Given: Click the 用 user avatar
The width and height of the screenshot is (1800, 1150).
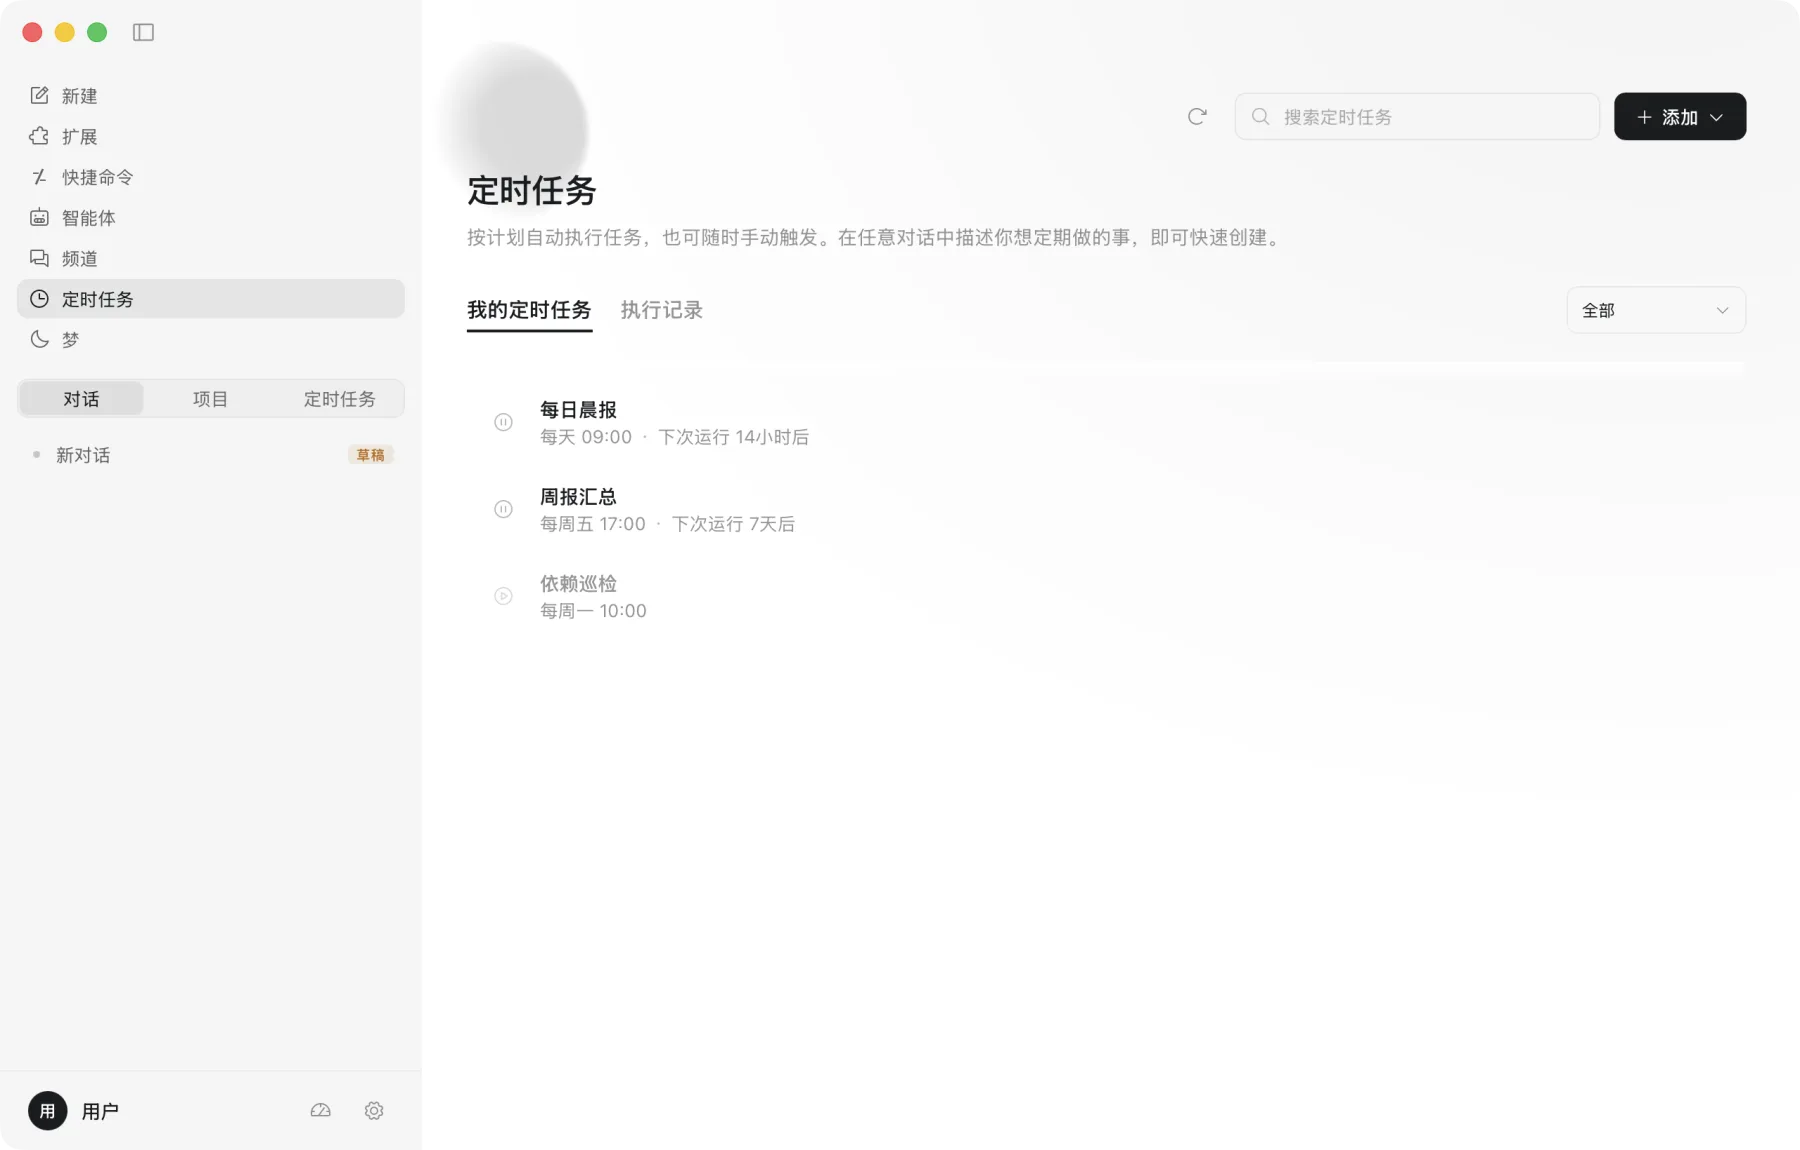Looking at the screenshot, I should pos(48,1111).
